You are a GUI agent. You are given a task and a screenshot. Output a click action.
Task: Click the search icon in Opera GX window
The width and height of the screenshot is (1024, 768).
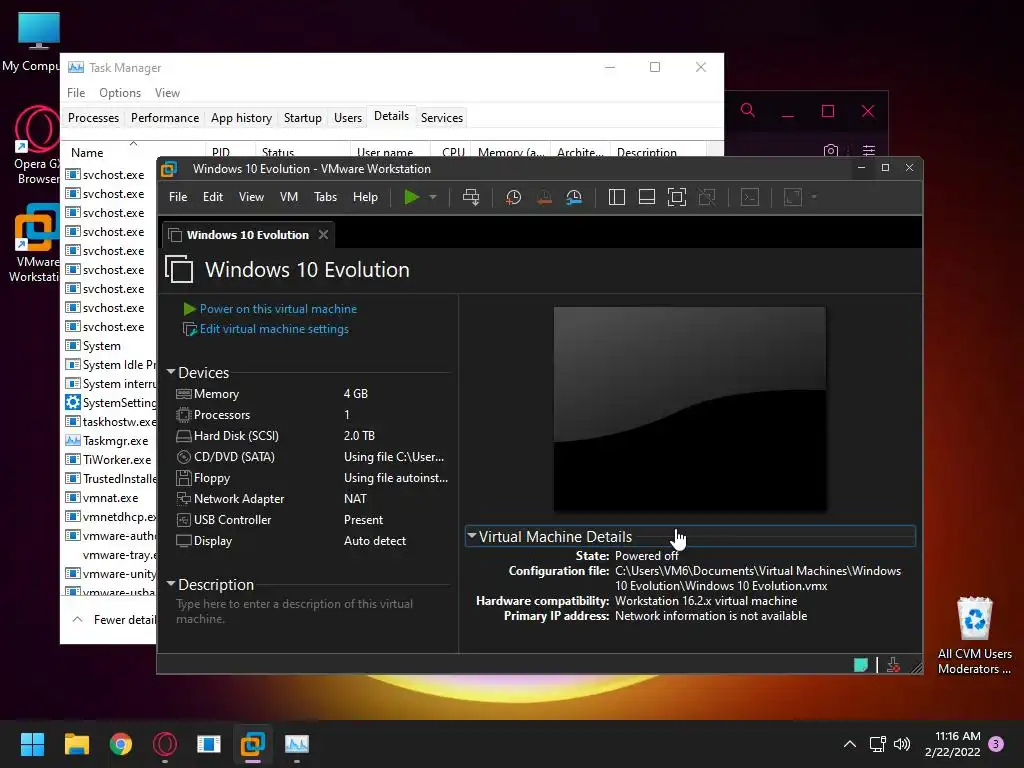tap(748, 110)
